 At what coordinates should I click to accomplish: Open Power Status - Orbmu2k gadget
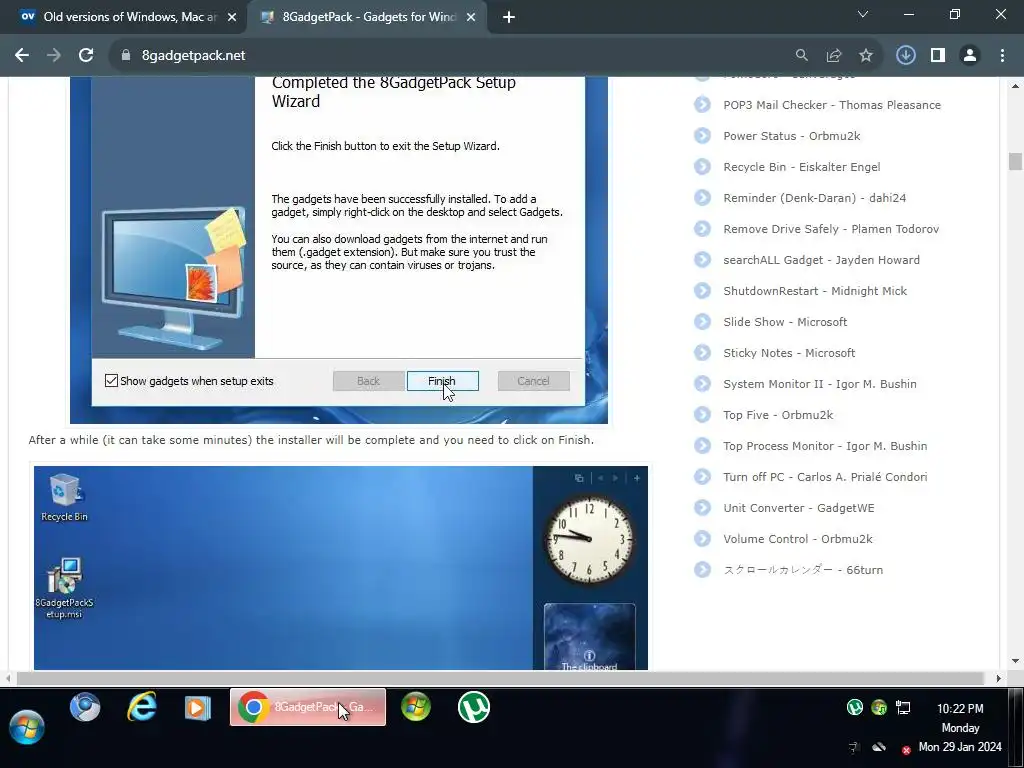[792, 136]
